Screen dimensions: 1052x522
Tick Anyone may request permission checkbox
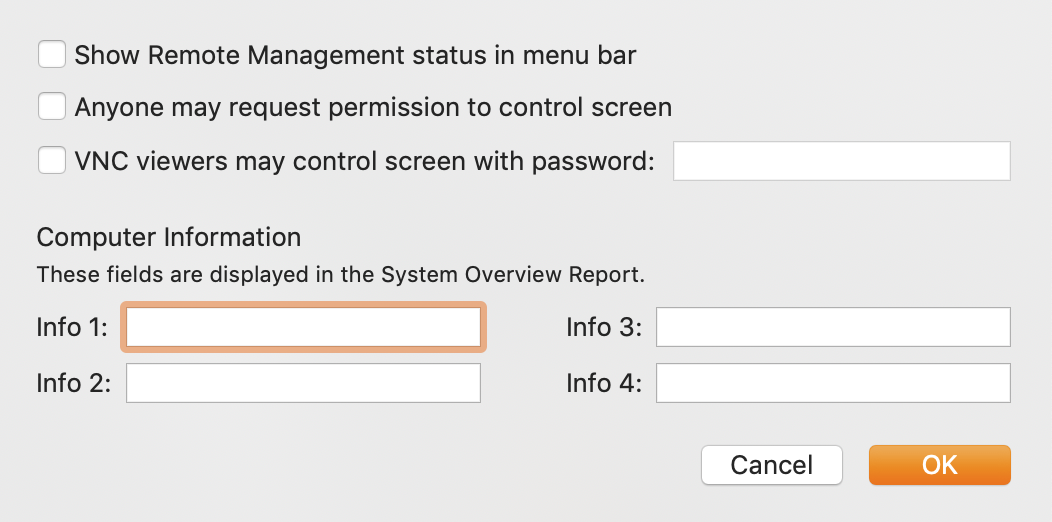[52, 107]
